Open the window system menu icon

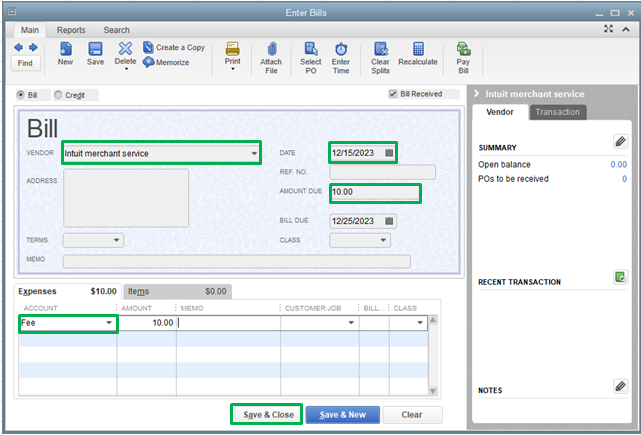pyautogui.click(x=12, y=12)
